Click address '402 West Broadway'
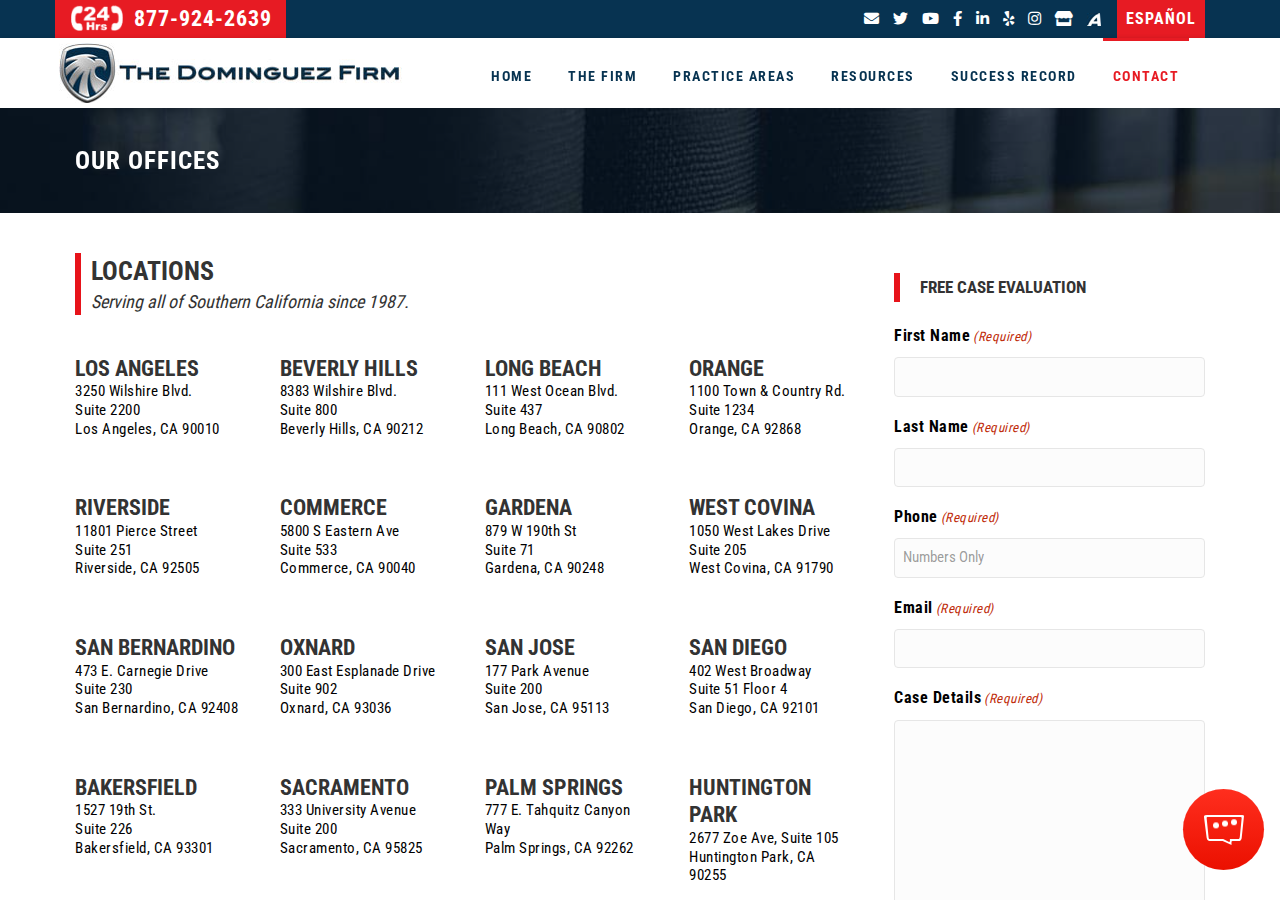The width and height of the screenshot is (1280, 900). (x=750, y=671)
